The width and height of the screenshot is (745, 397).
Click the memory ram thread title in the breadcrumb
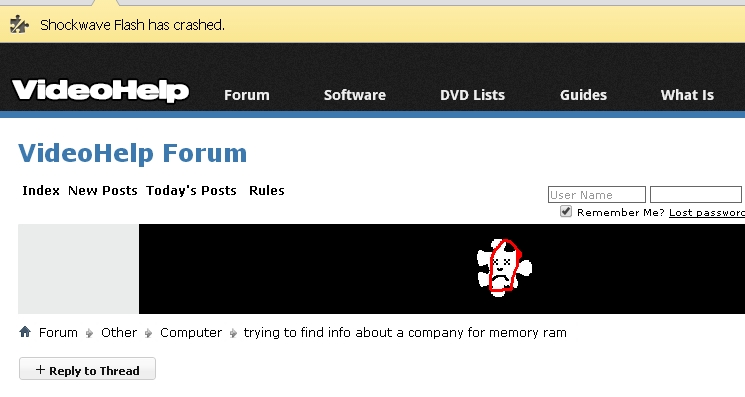[405, 332]
